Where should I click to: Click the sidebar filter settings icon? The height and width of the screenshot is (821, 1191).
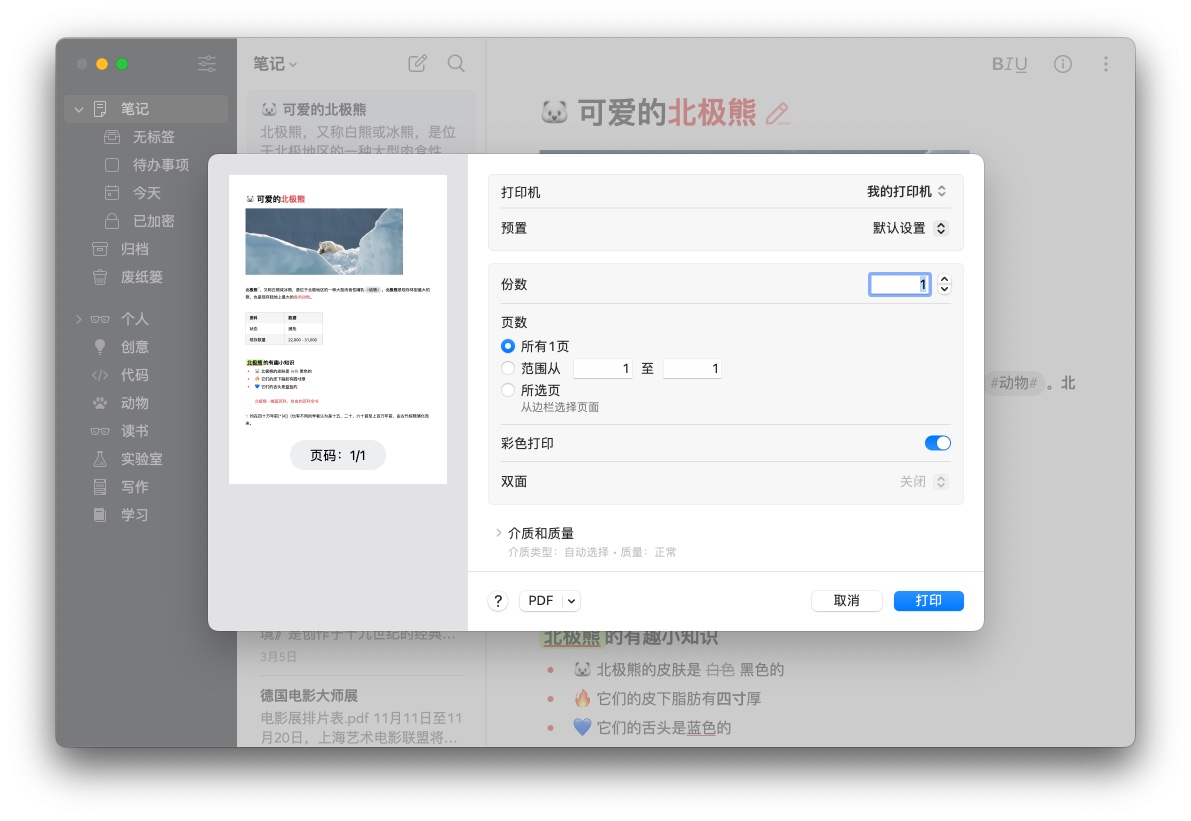coord(207,64)
